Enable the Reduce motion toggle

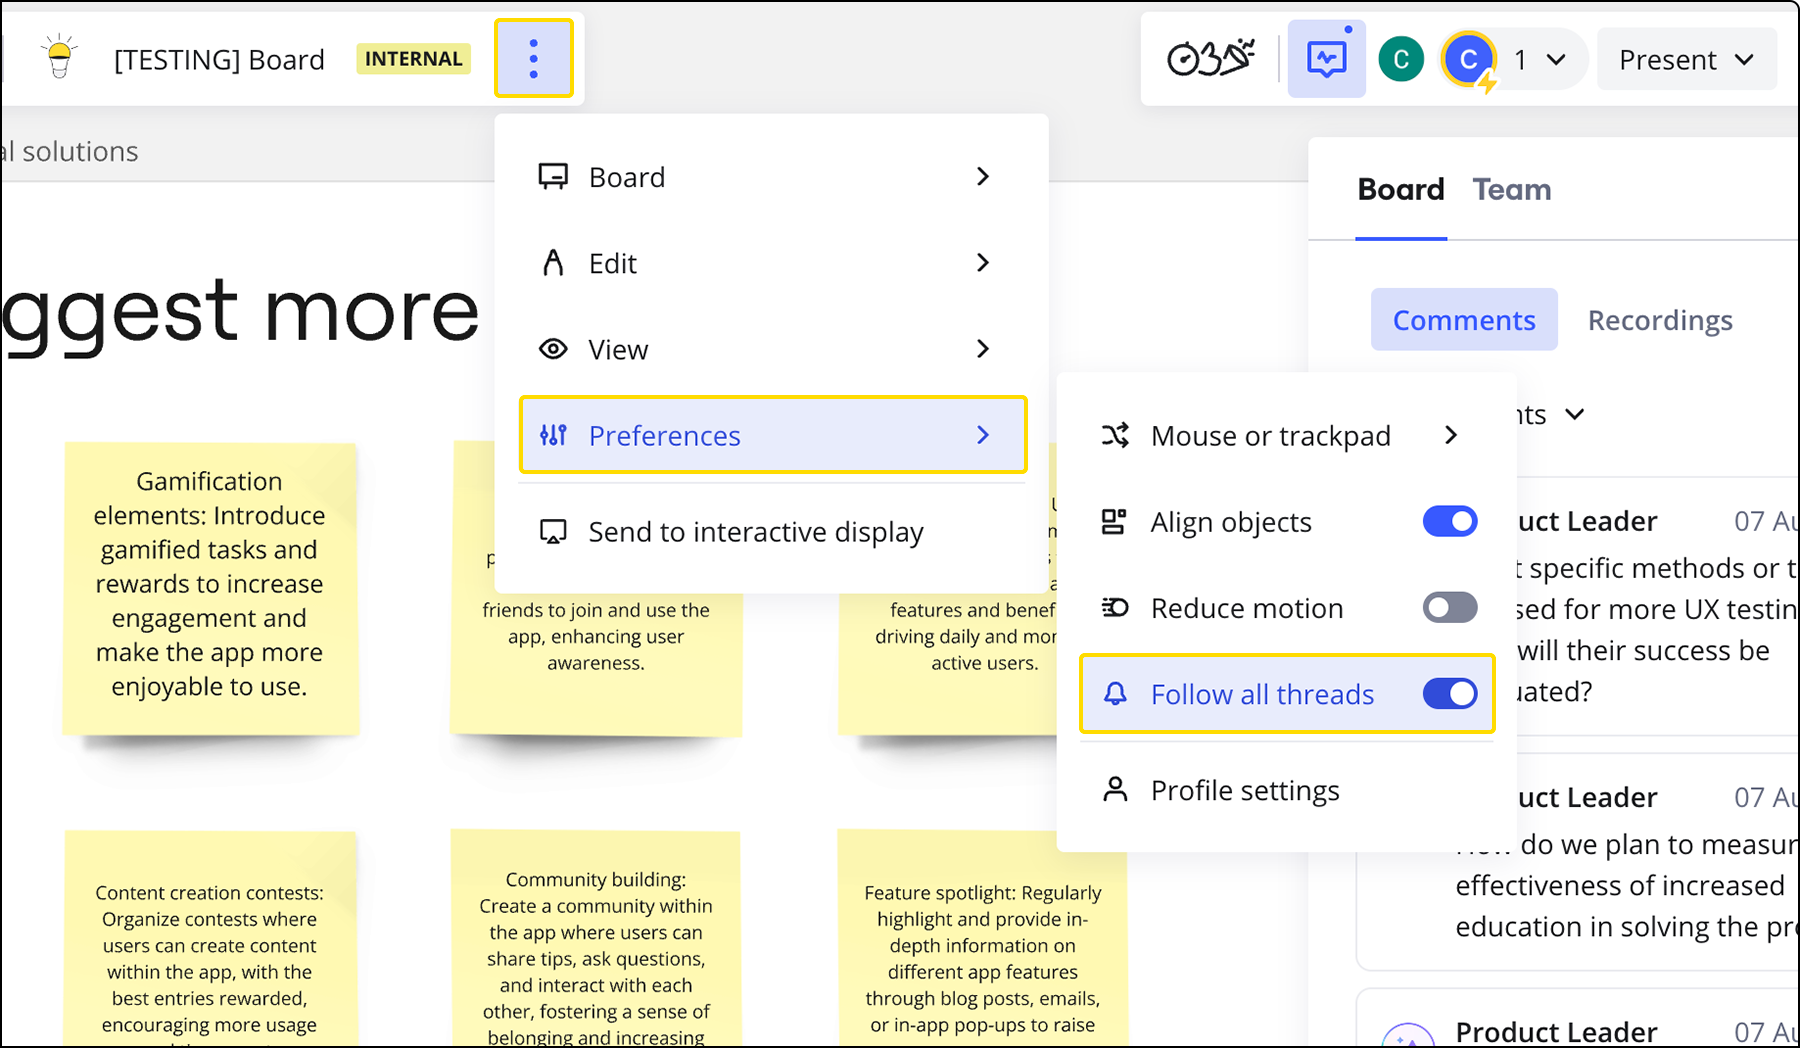(1449, 608)
